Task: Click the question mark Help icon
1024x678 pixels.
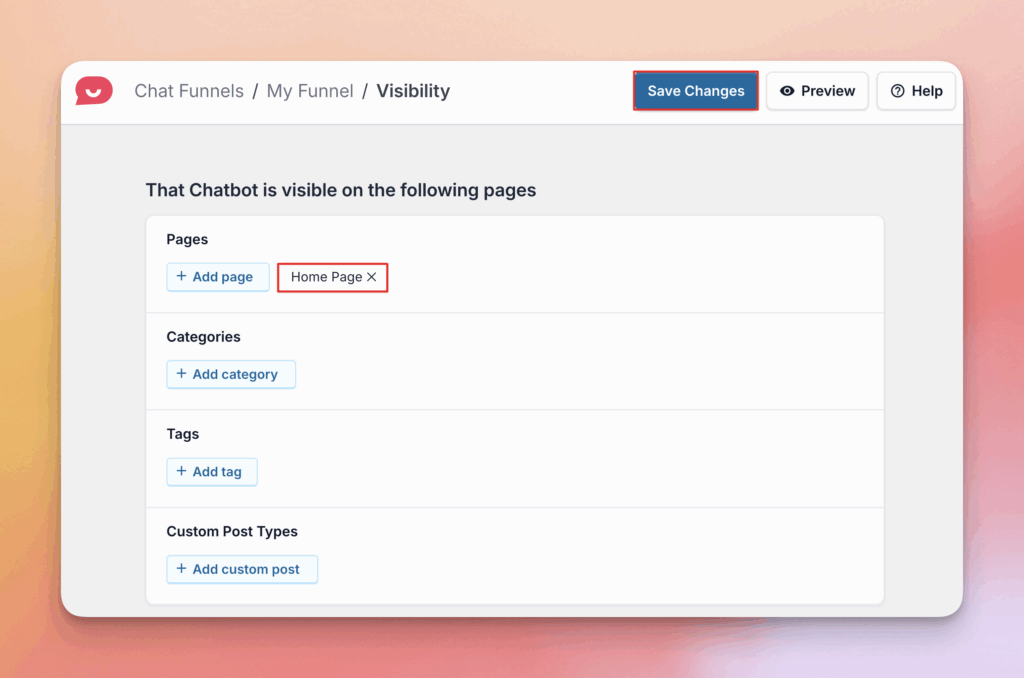Action: (x=897, y=91)
